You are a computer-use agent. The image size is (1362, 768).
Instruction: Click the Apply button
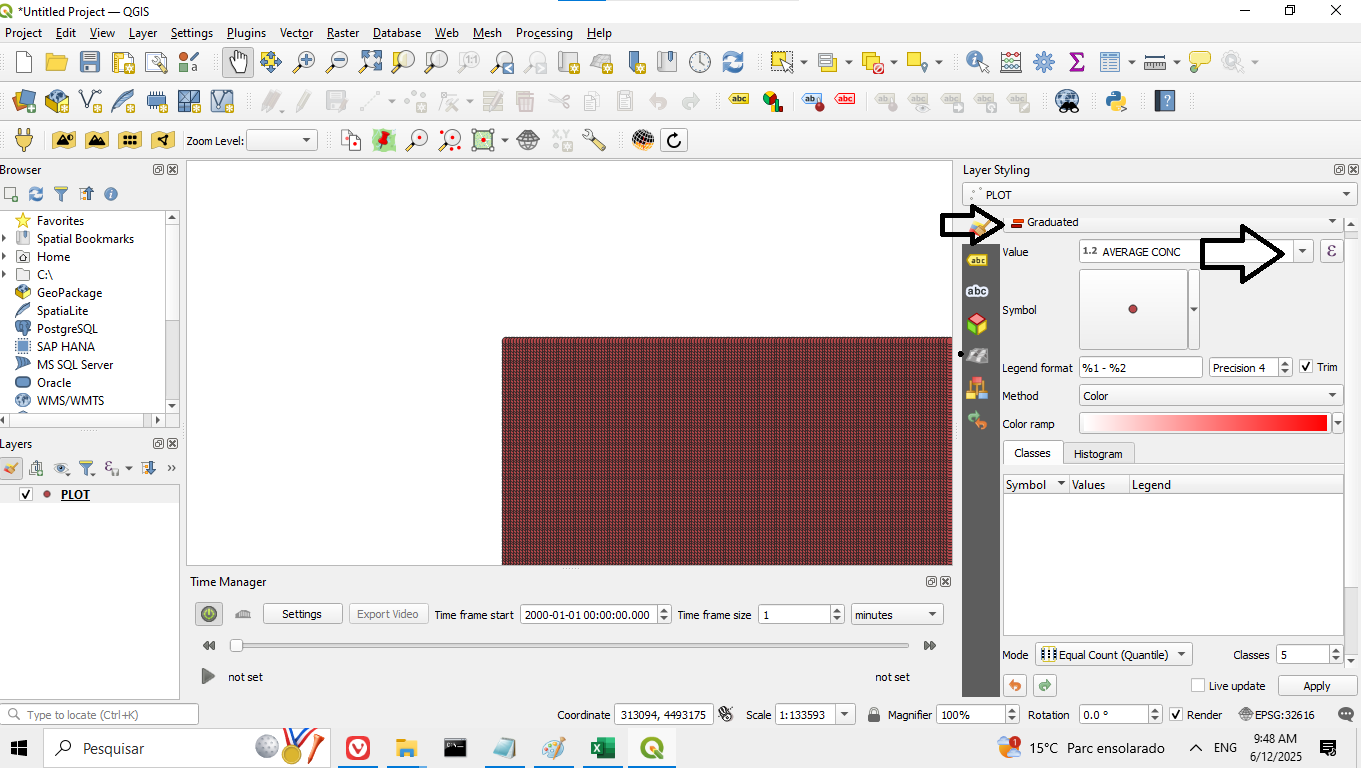coord(1317,686)
